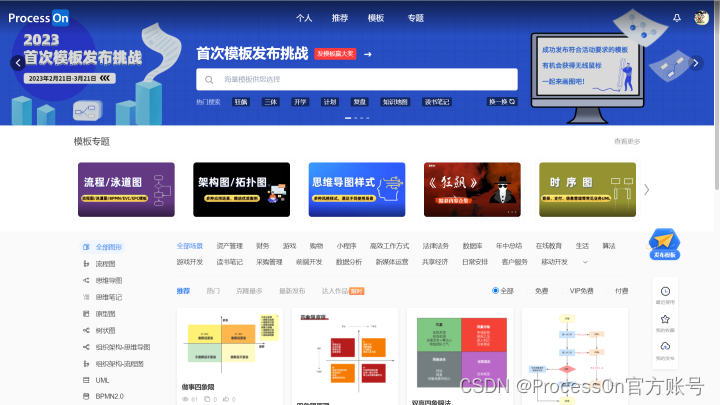
Task: Open 《狂飙》 topic card
Action: coord(472,189)
